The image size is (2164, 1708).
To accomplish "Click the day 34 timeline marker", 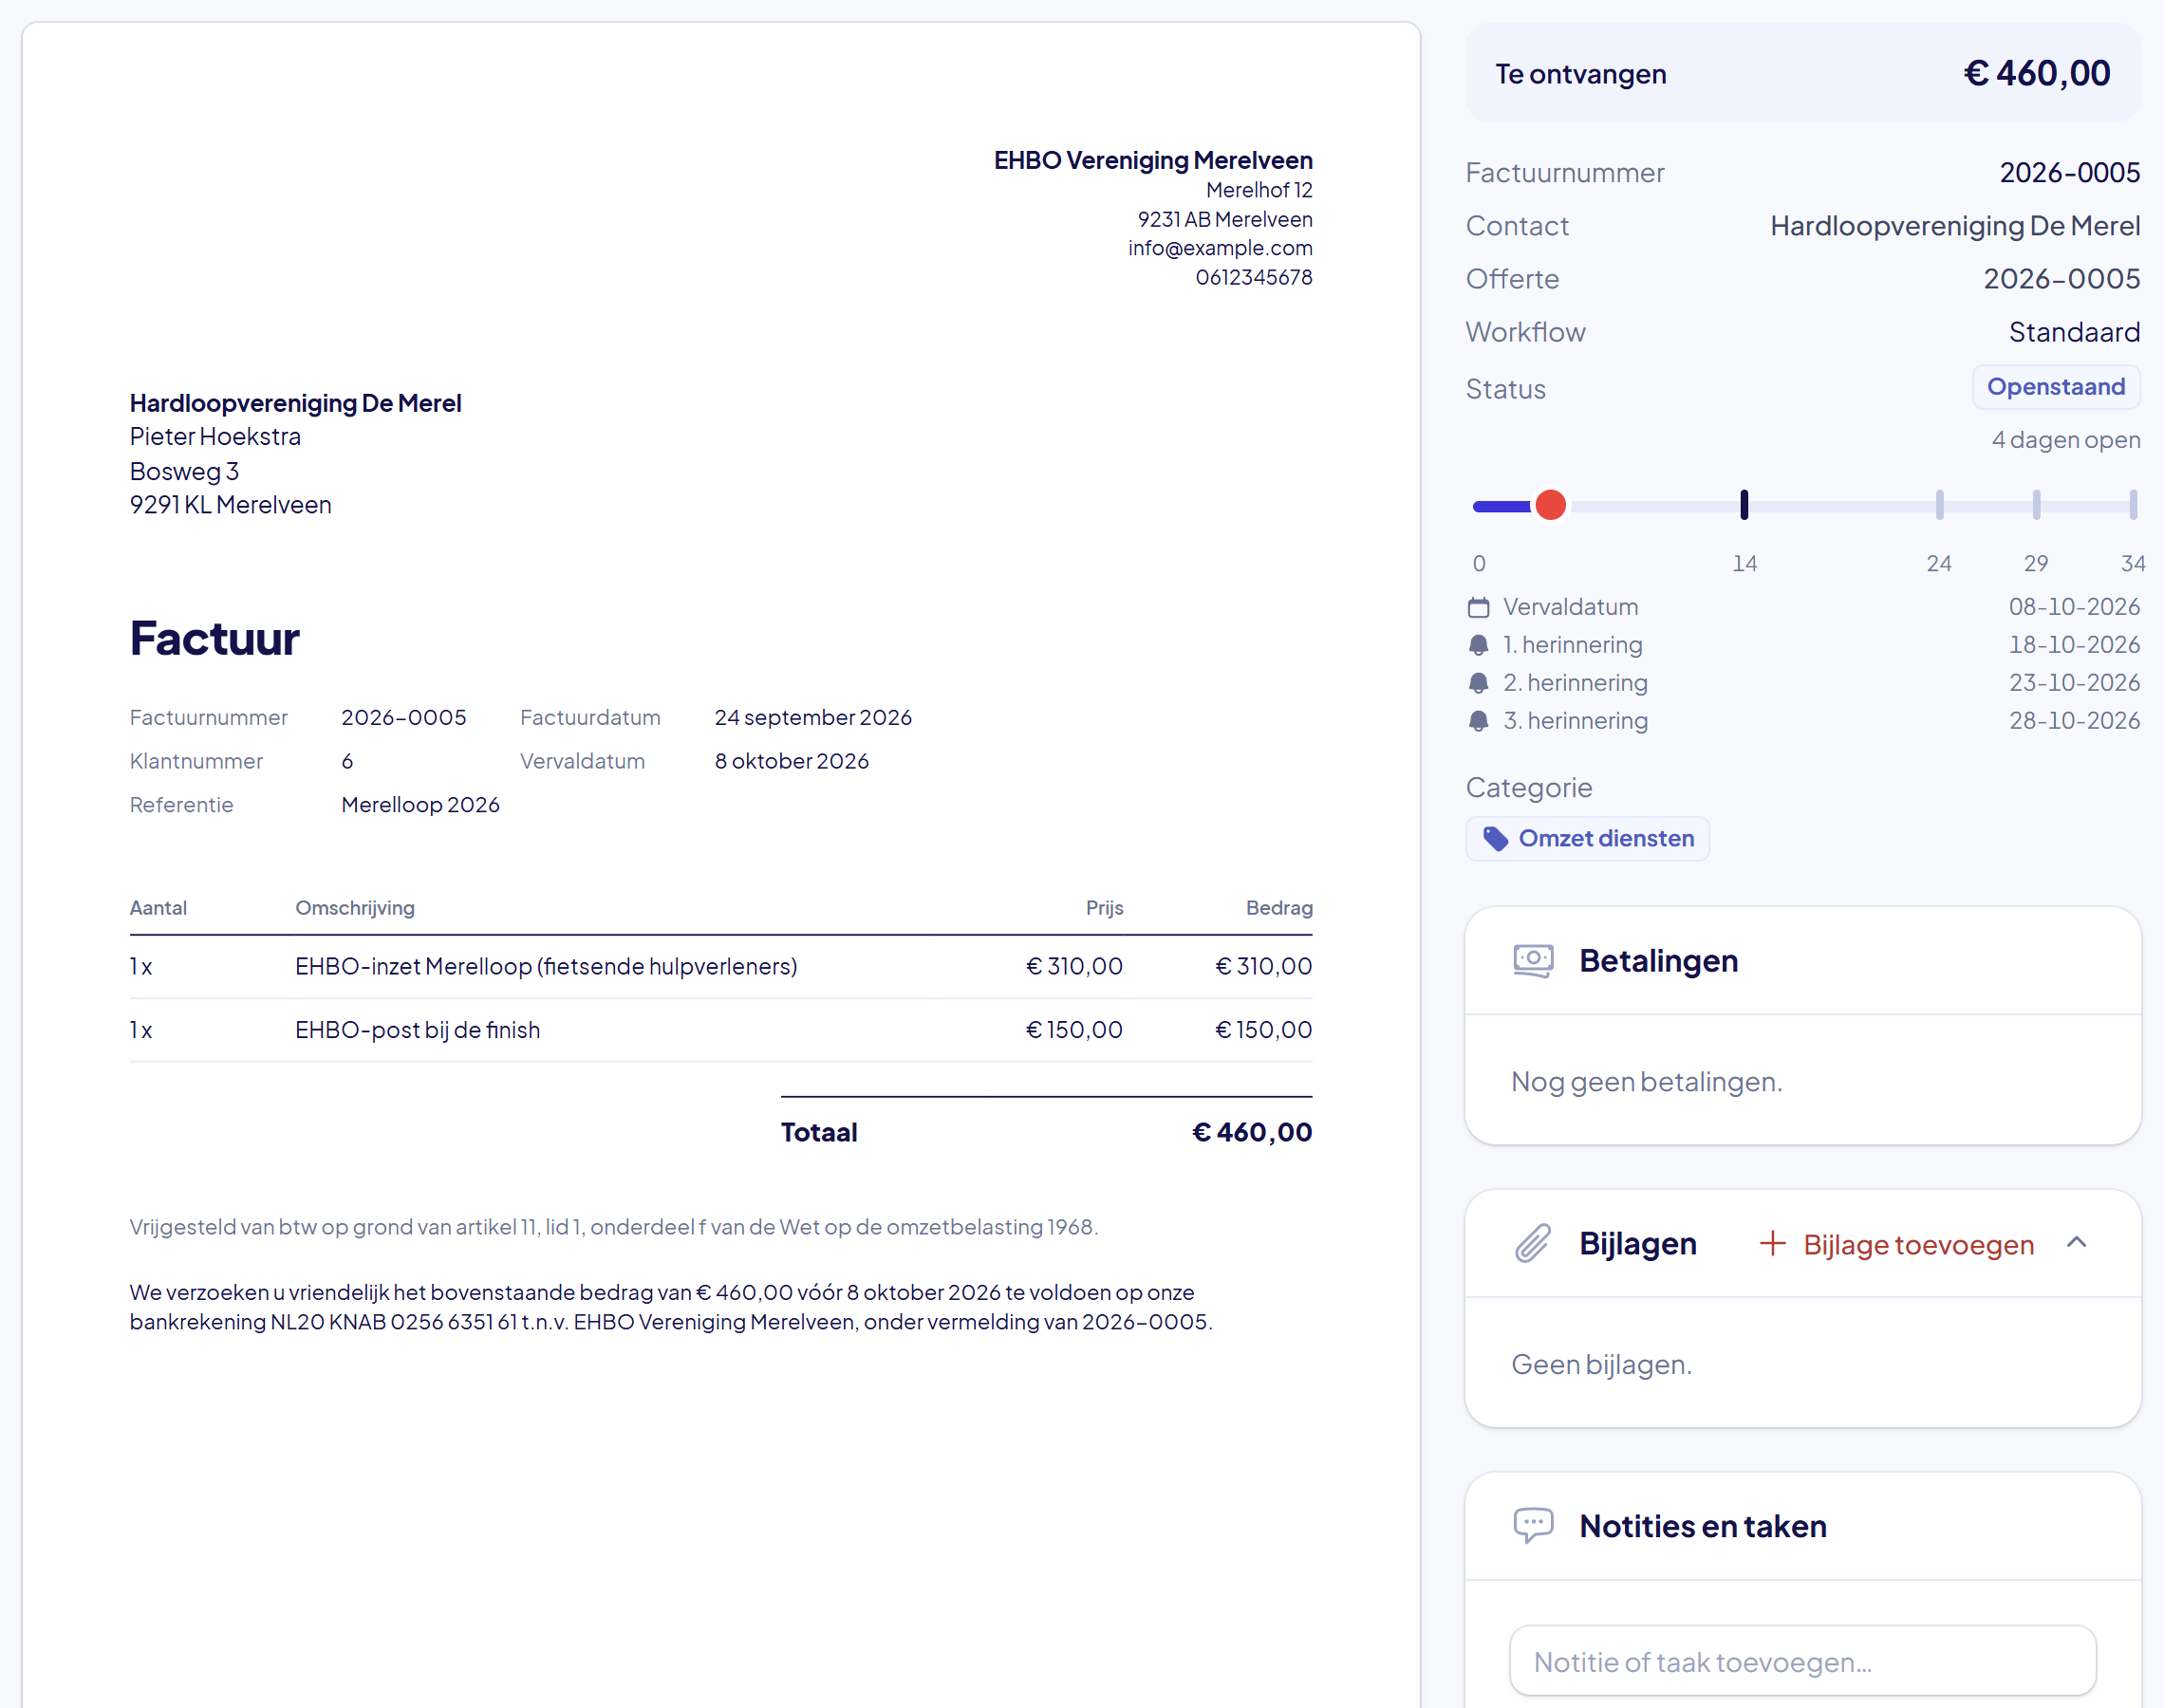I will click(2133, 505).
